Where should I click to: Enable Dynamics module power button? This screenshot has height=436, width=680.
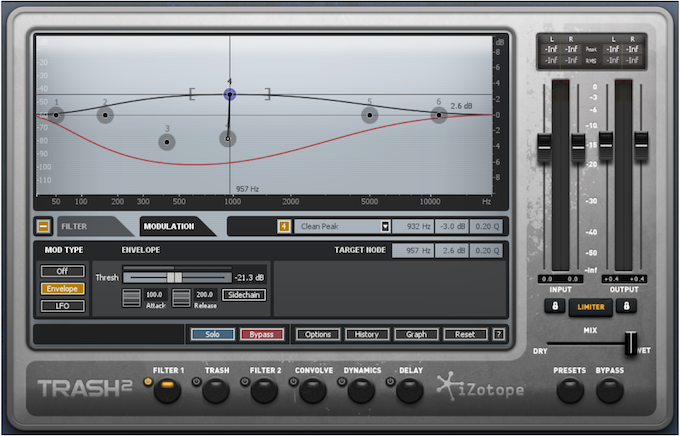tap(342, 382)
